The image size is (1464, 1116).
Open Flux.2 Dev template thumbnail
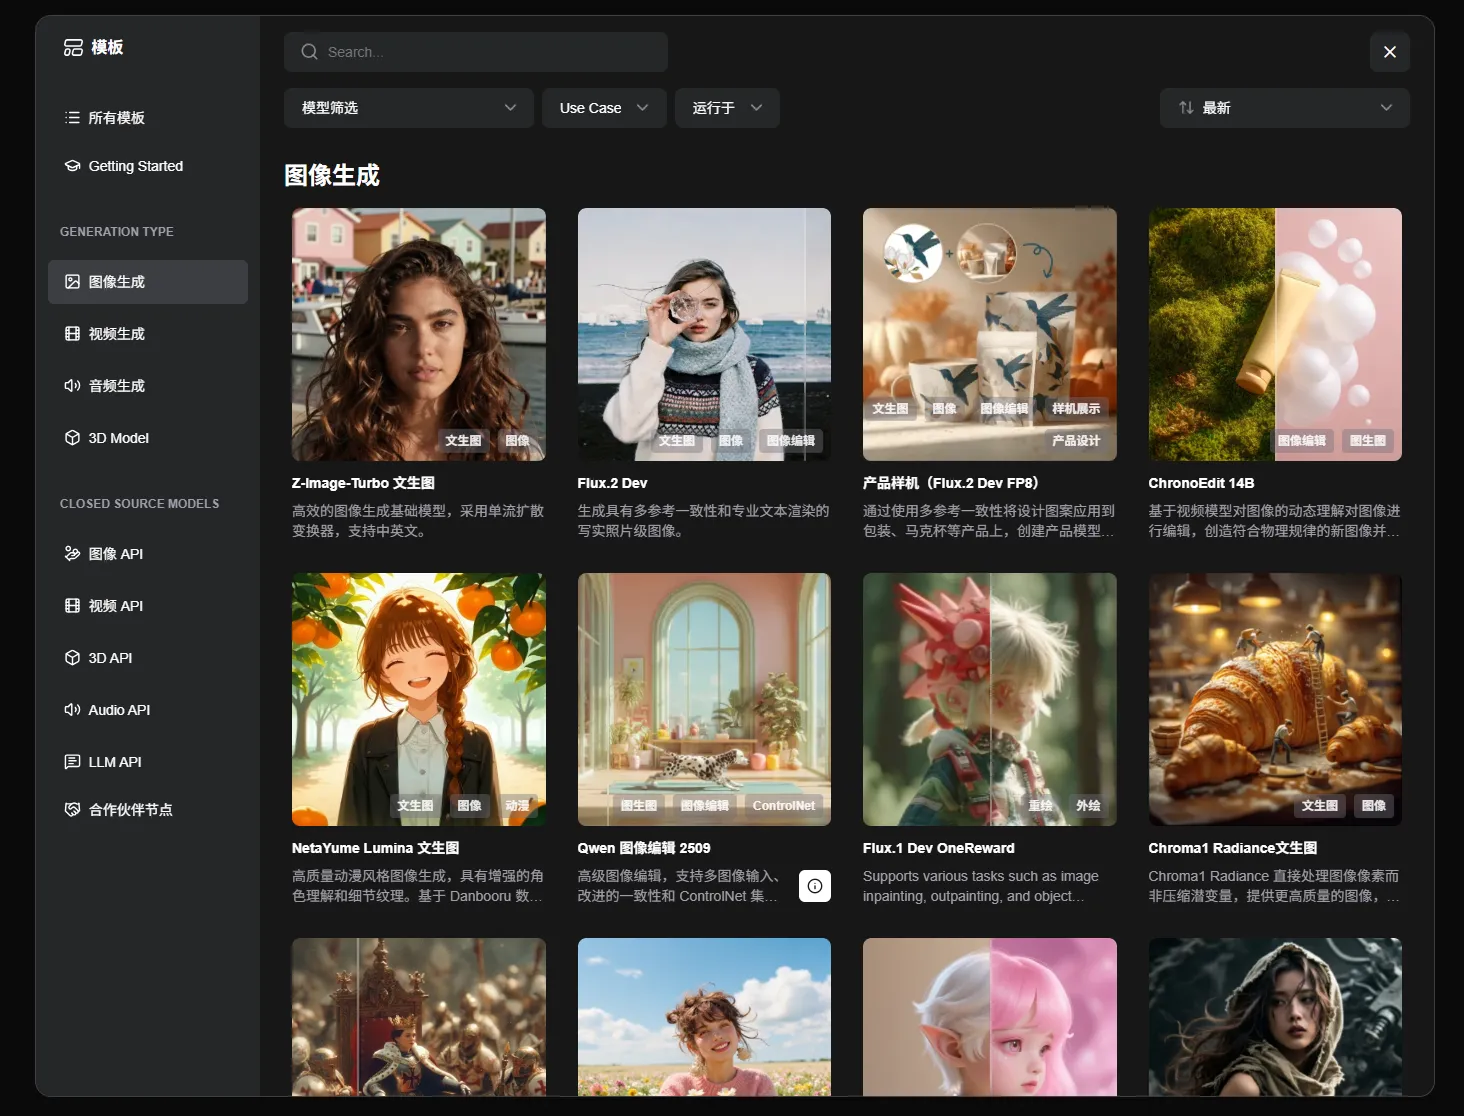704,334
